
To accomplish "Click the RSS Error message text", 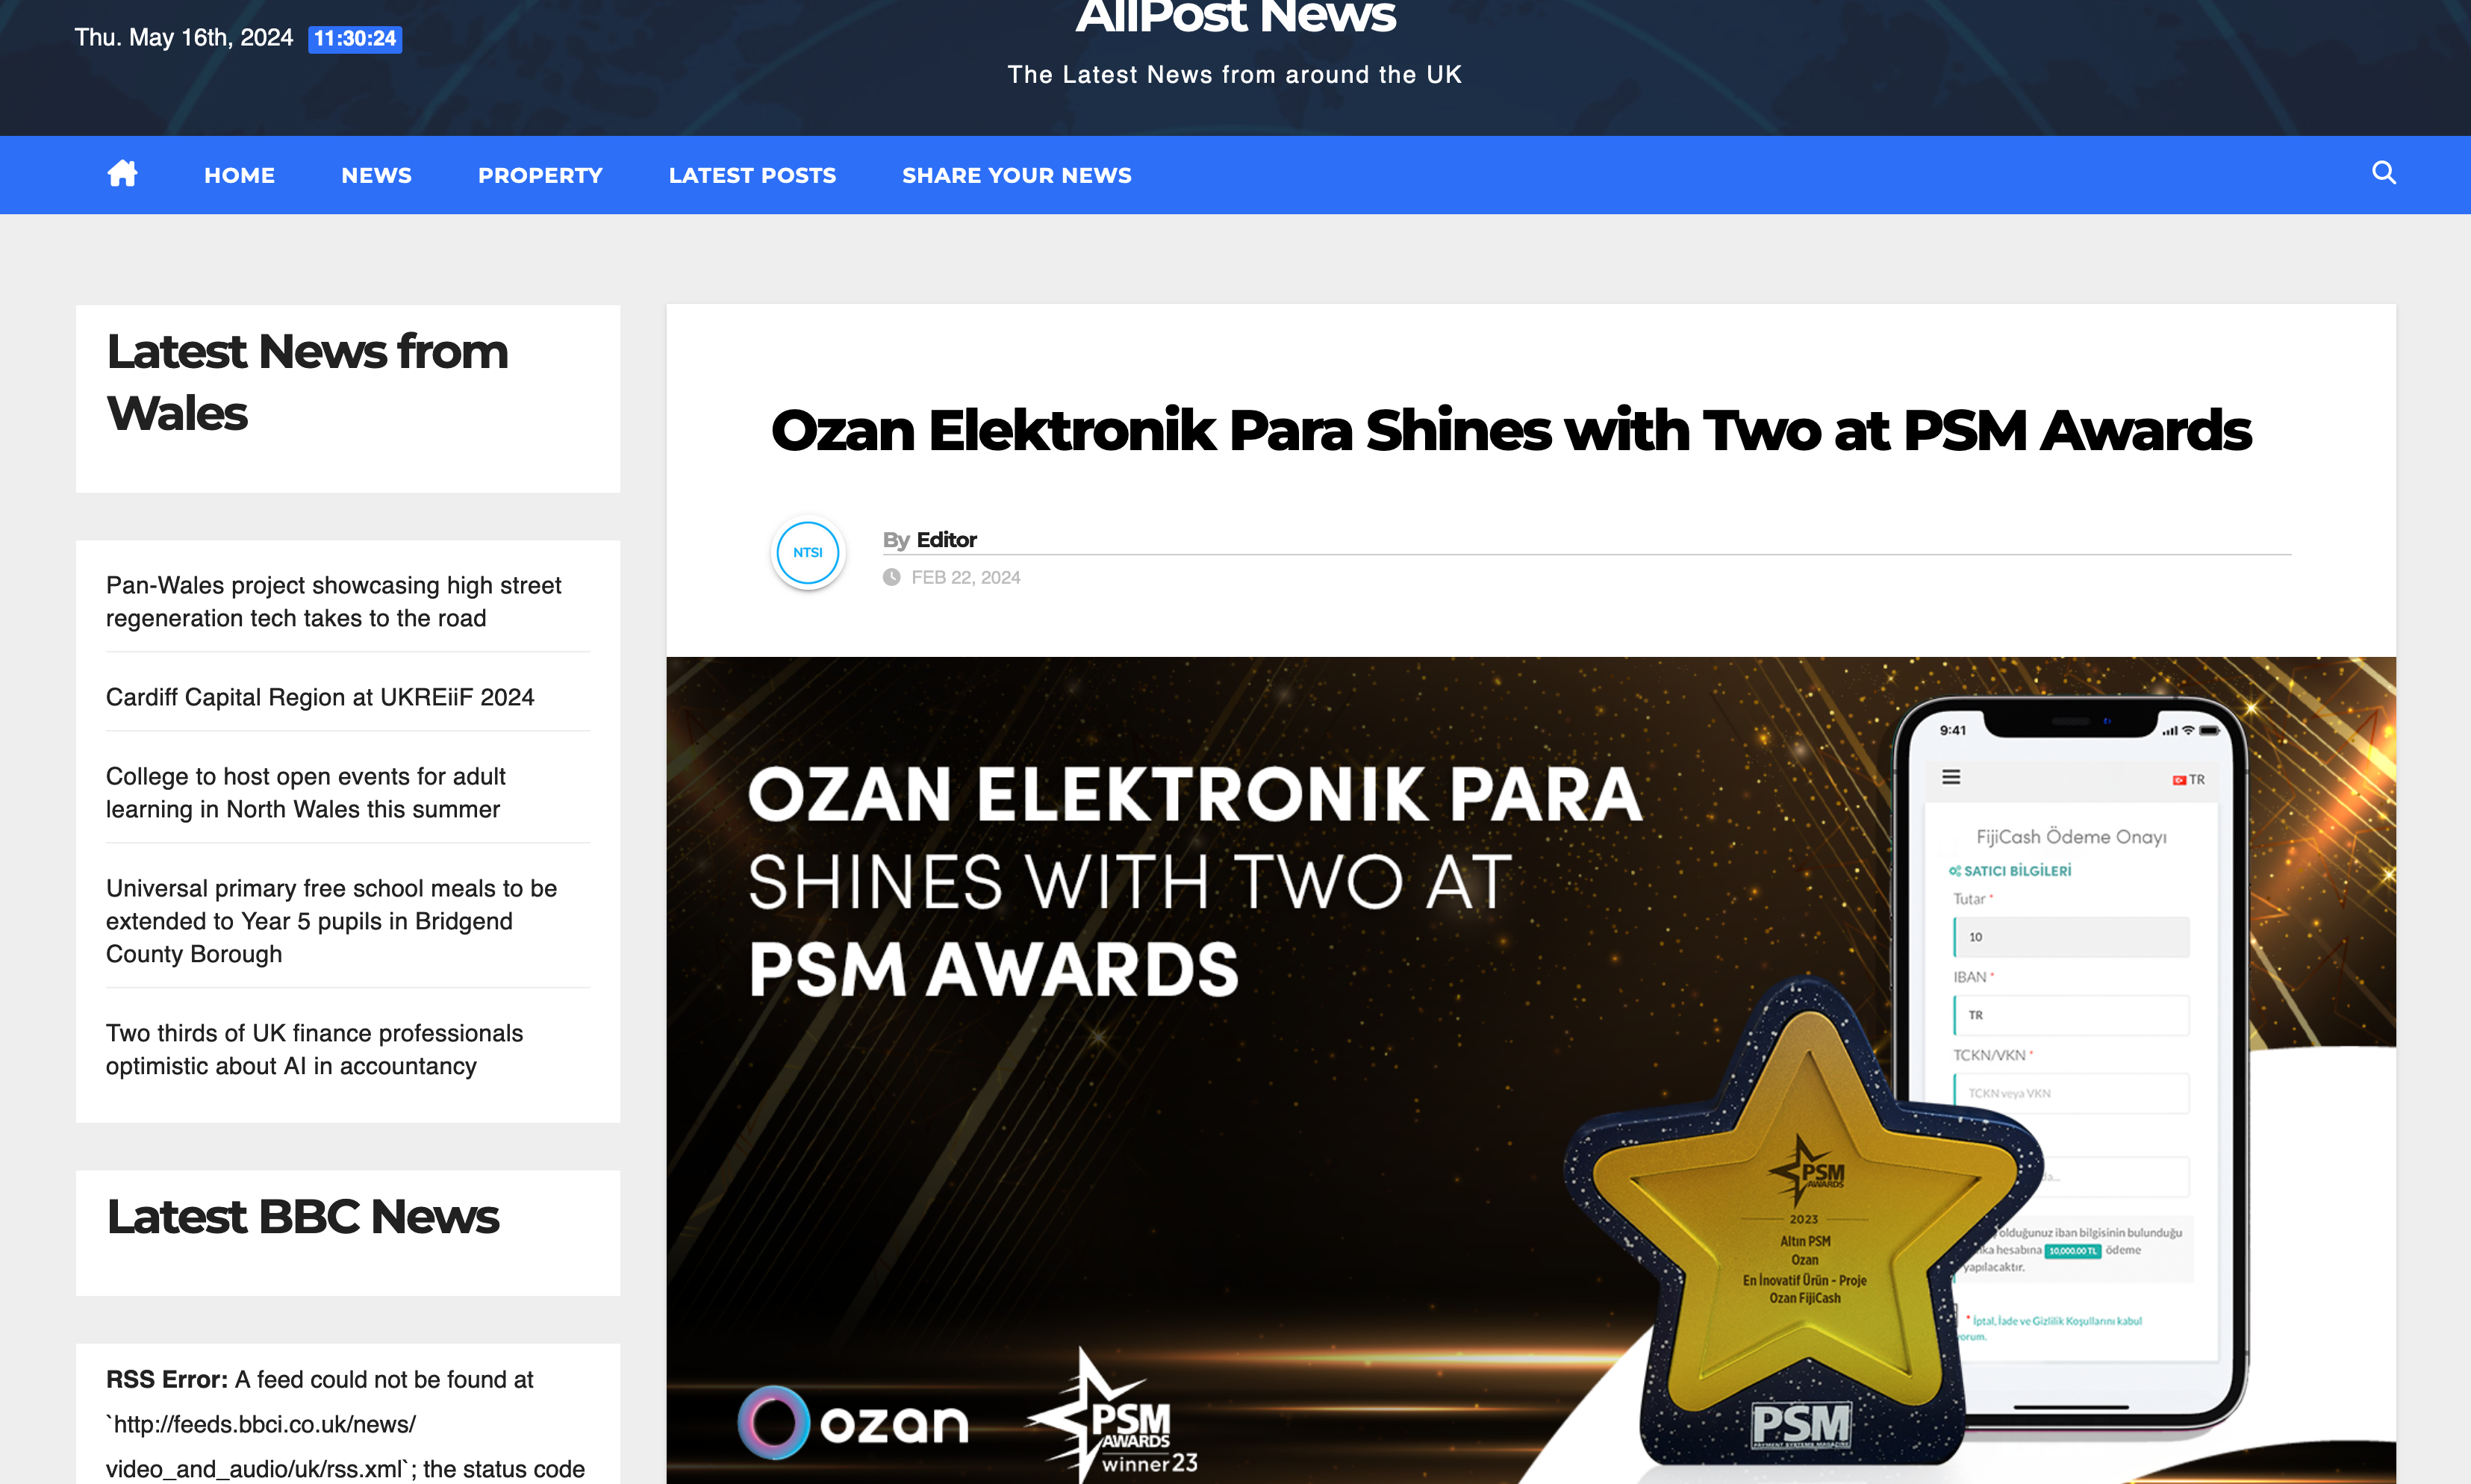I will point(346,1424).
